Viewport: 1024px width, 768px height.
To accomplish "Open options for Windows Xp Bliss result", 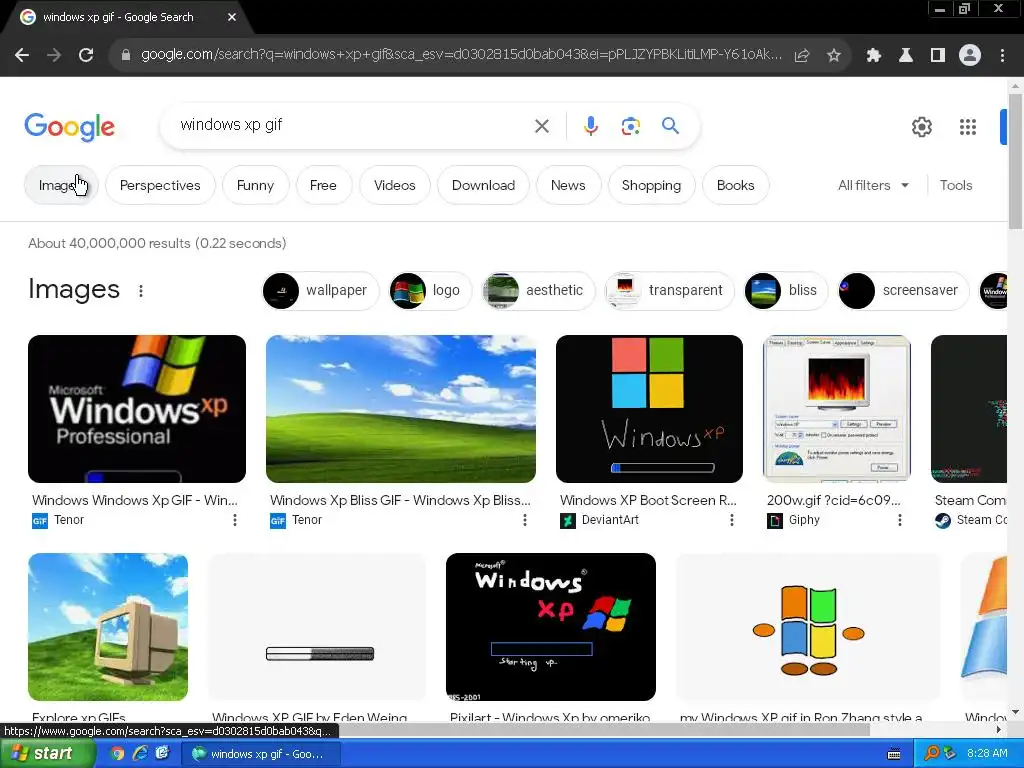I will (524, 520).
